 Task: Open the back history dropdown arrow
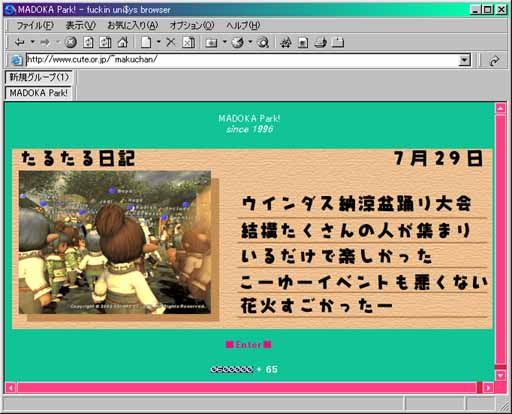(33, 42)
